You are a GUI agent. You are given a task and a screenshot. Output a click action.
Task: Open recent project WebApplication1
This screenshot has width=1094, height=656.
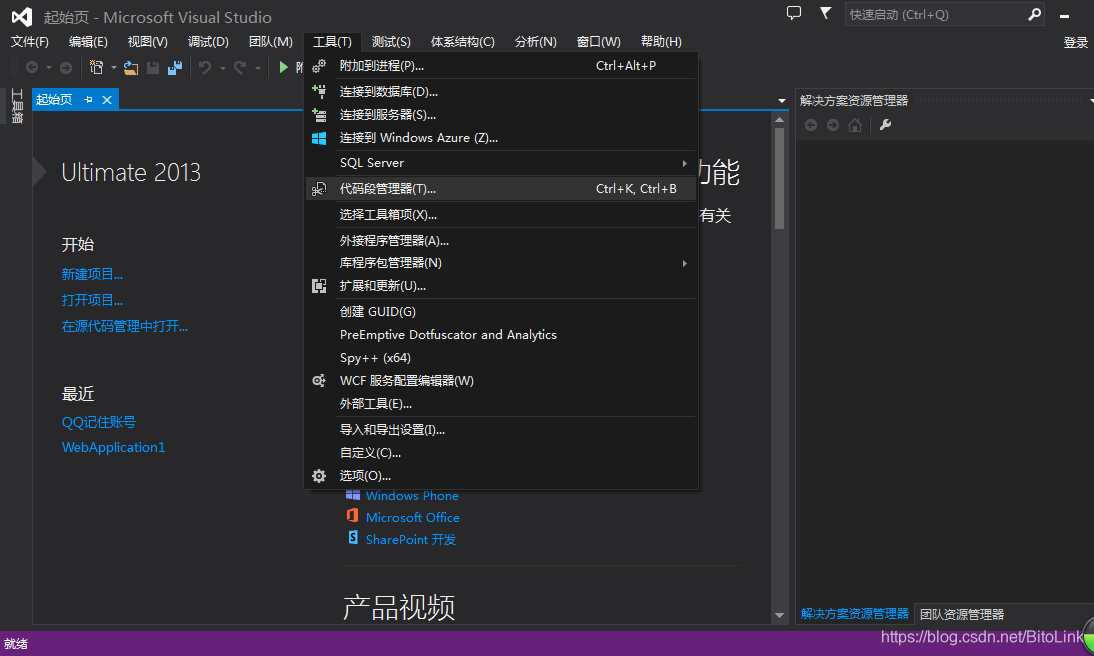click(114, 447)
